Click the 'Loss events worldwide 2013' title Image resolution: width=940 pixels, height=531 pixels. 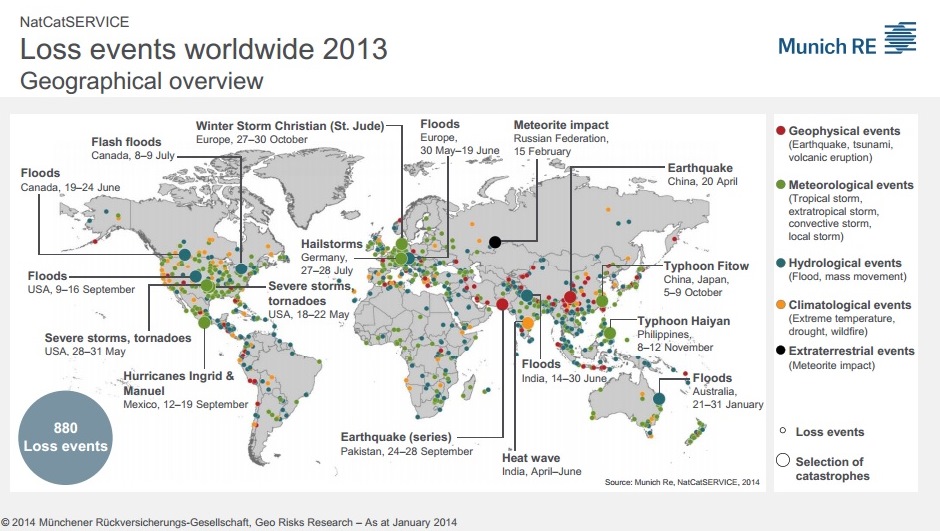pyautogui.click(x=204, y=49)
